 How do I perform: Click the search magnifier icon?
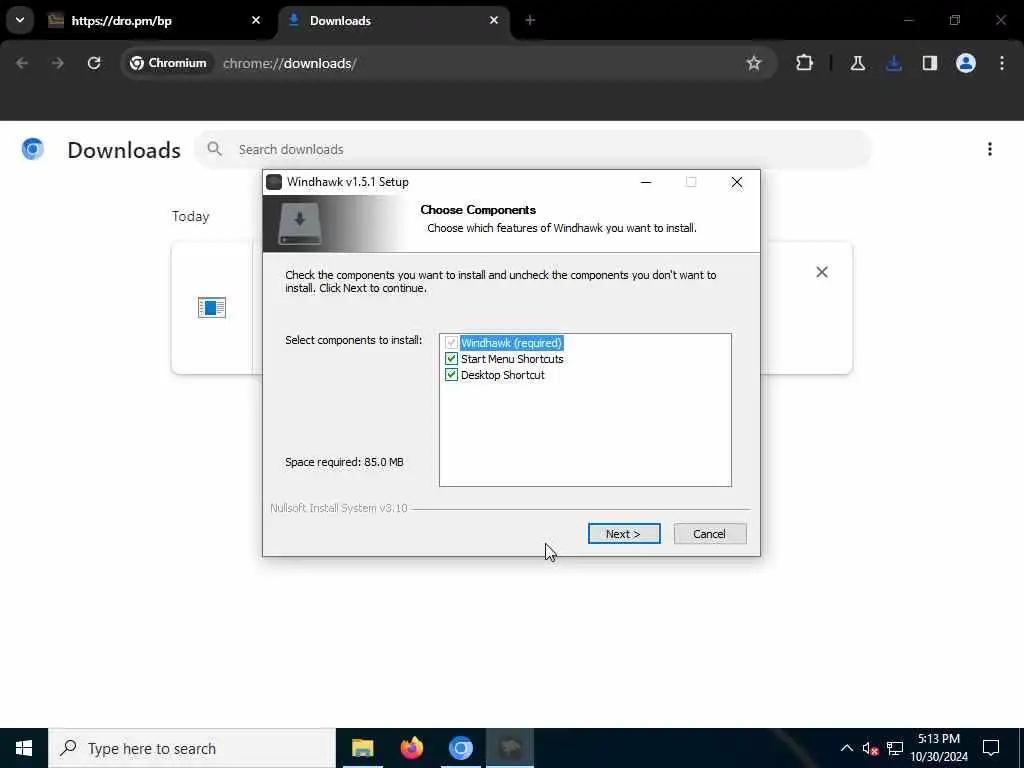[214, 150]
